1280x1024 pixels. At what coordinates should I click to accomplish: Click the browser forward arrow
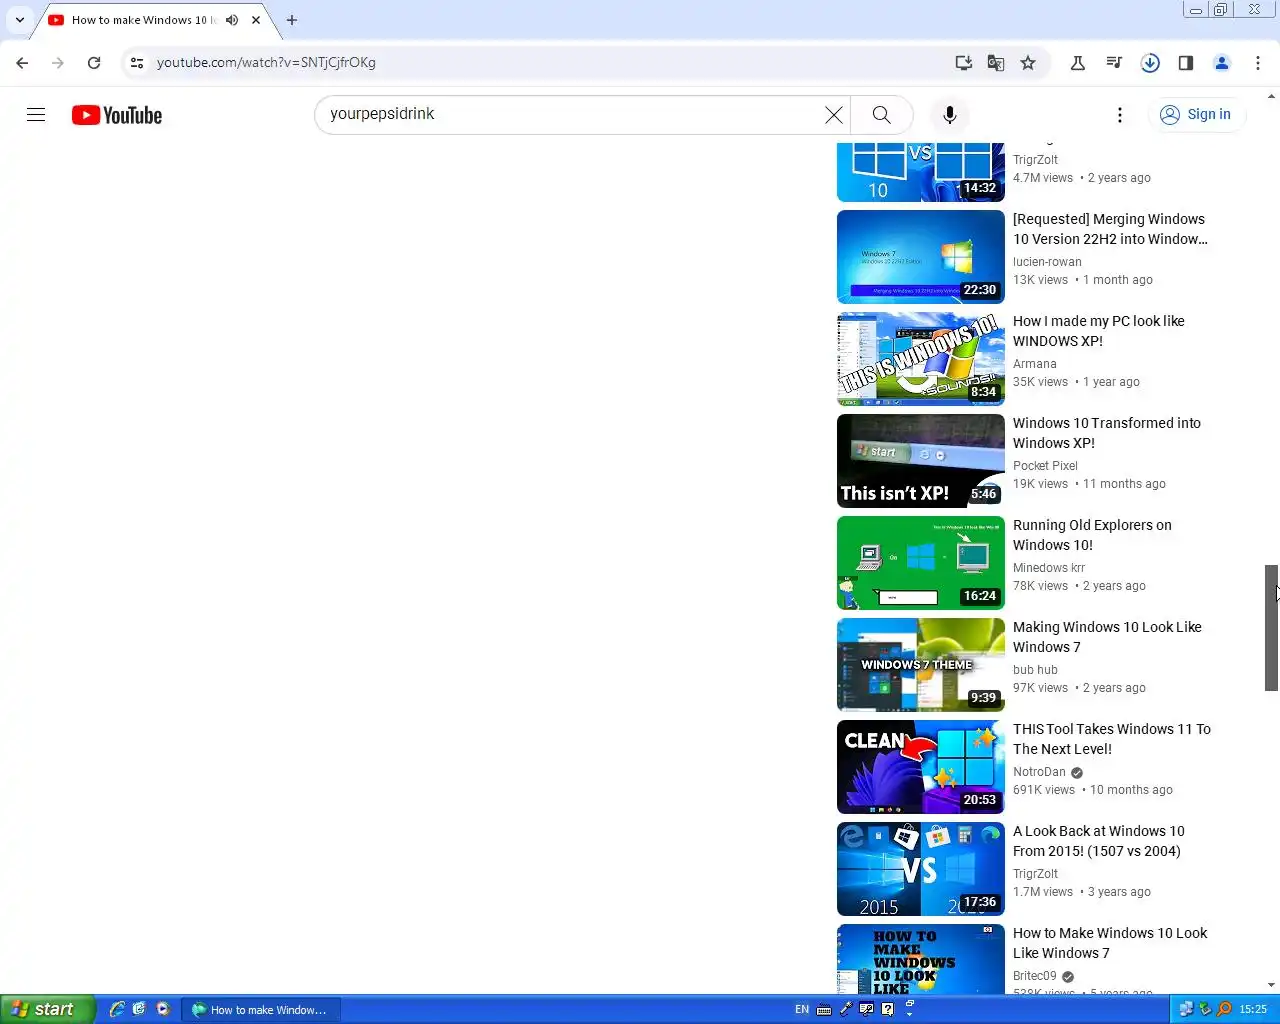coord(58,62)
